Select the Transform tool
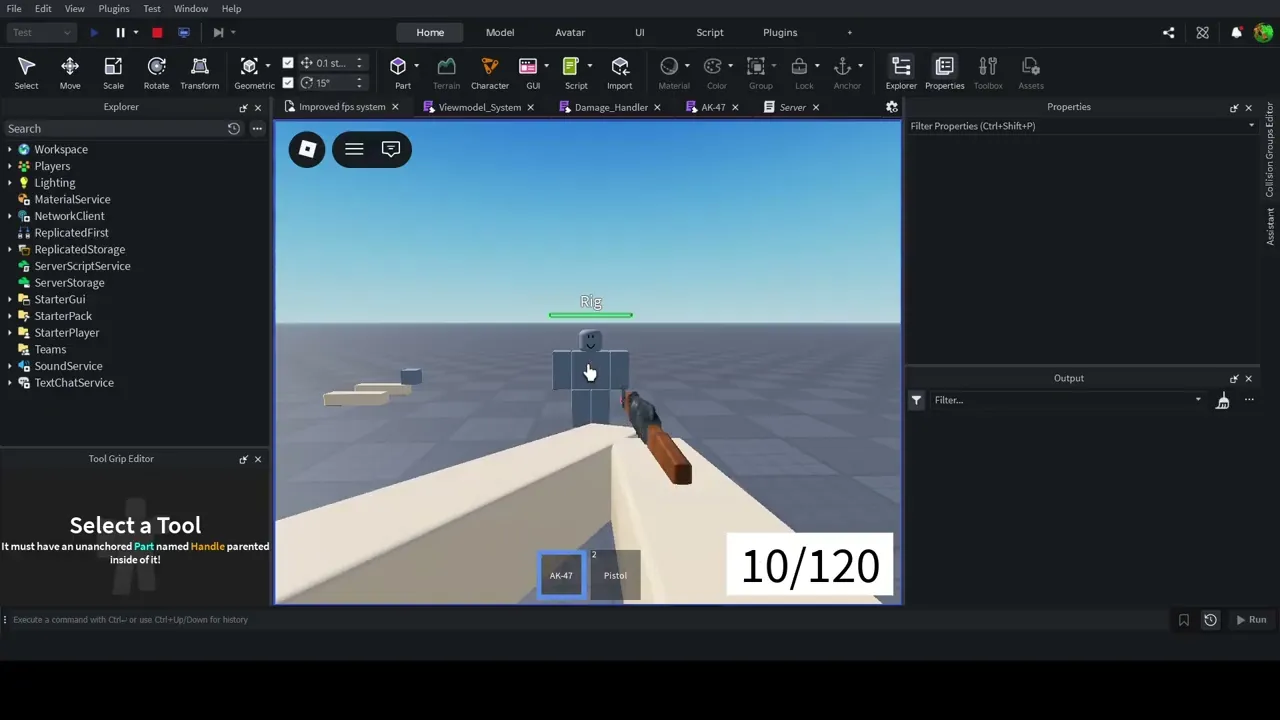This screenshot has width=1280, height=720. [199, 73]
